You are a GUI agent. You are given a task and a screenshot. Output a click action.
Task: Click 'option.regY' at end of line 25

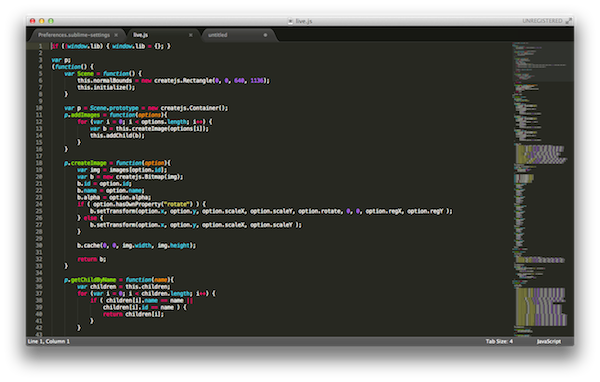point(425,211)
